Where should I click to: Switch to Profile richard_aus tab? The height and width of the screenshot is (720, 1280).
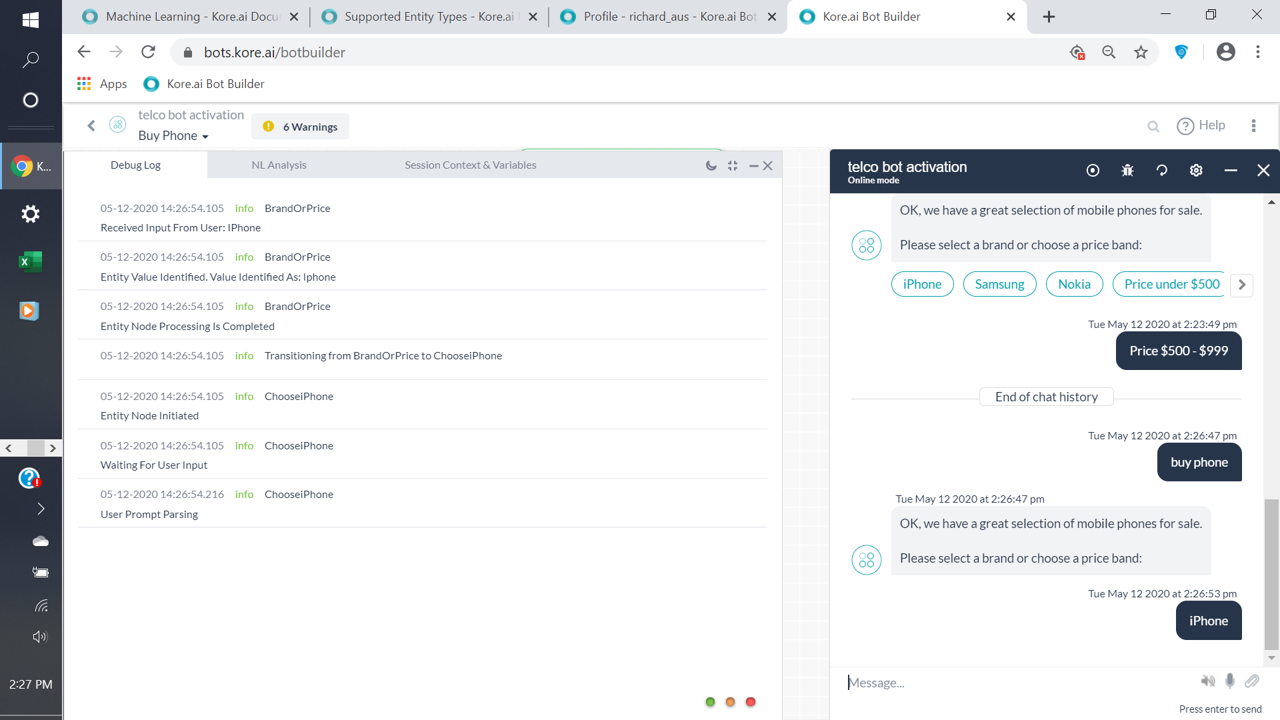667,17
